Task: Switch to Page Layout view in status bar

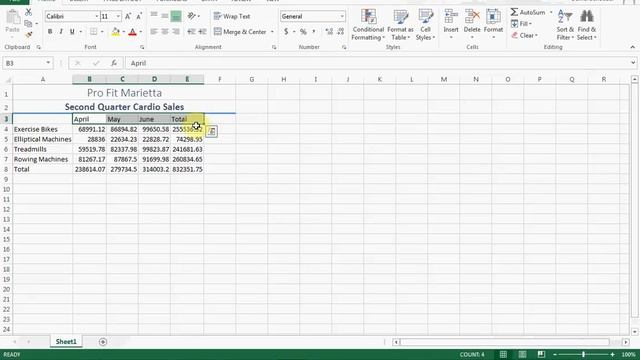Action: pyautogui.click(x=522, y=354)
